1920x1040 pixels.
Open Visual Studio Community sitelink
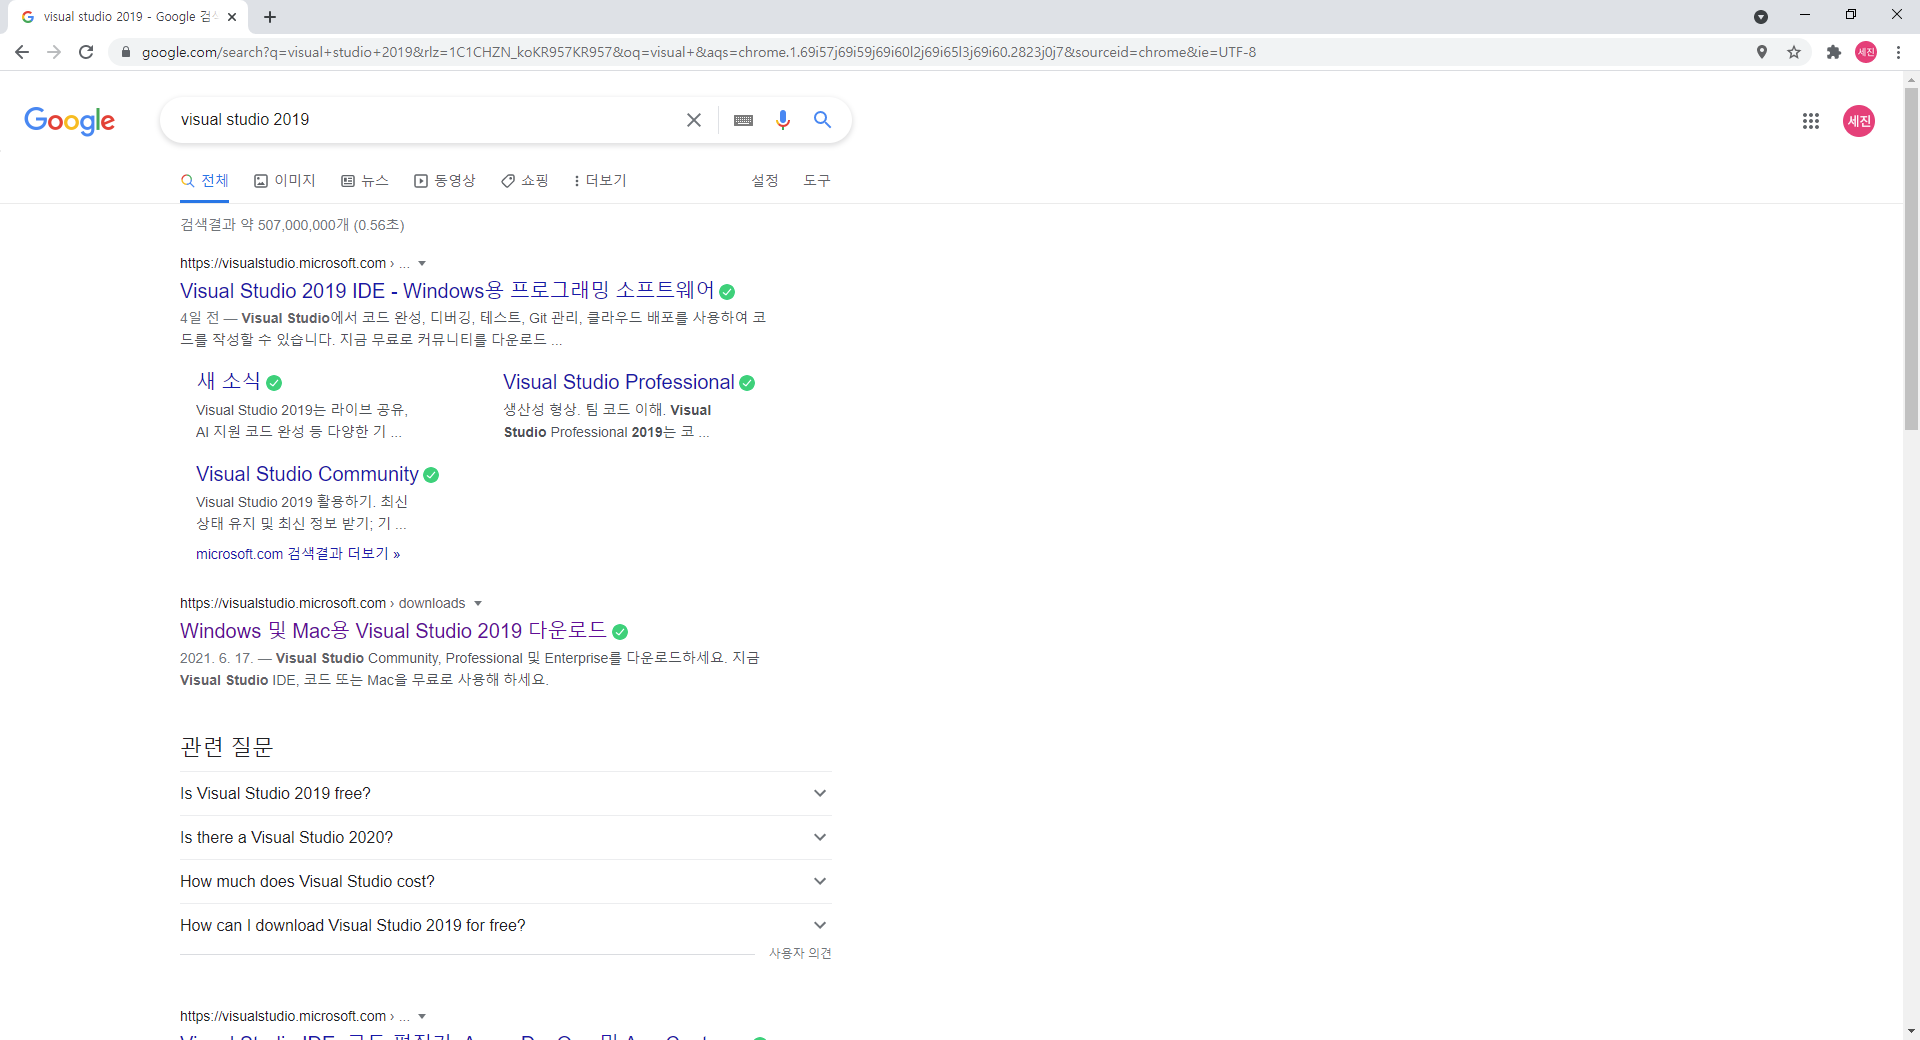coord(307,475)
